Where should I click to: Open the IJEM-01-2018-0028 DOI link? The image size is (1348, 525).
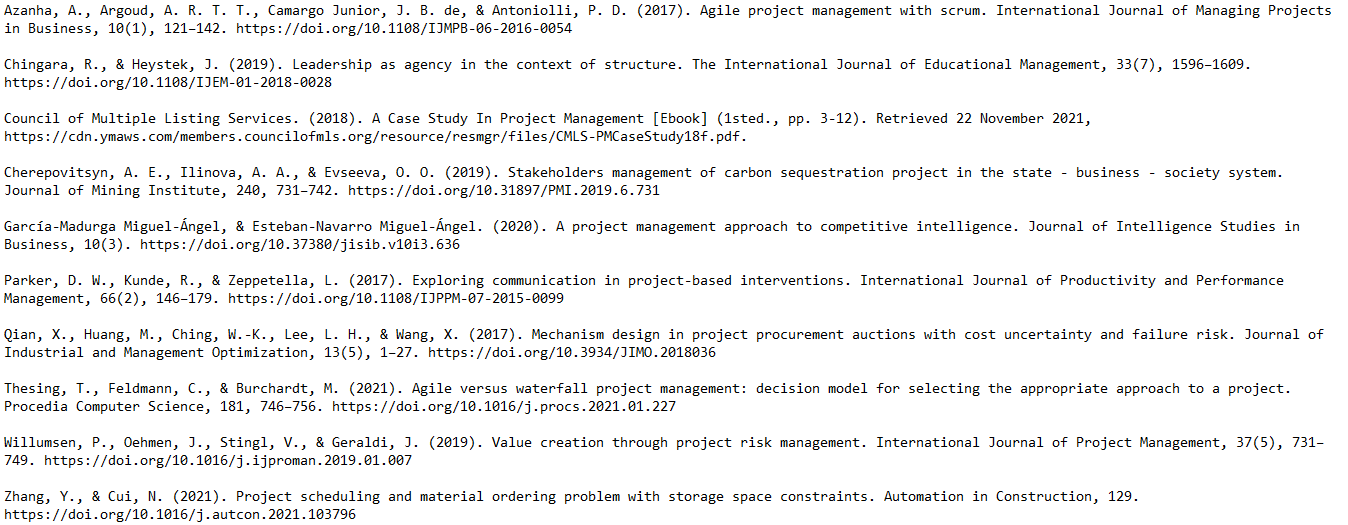click(168, 83)
